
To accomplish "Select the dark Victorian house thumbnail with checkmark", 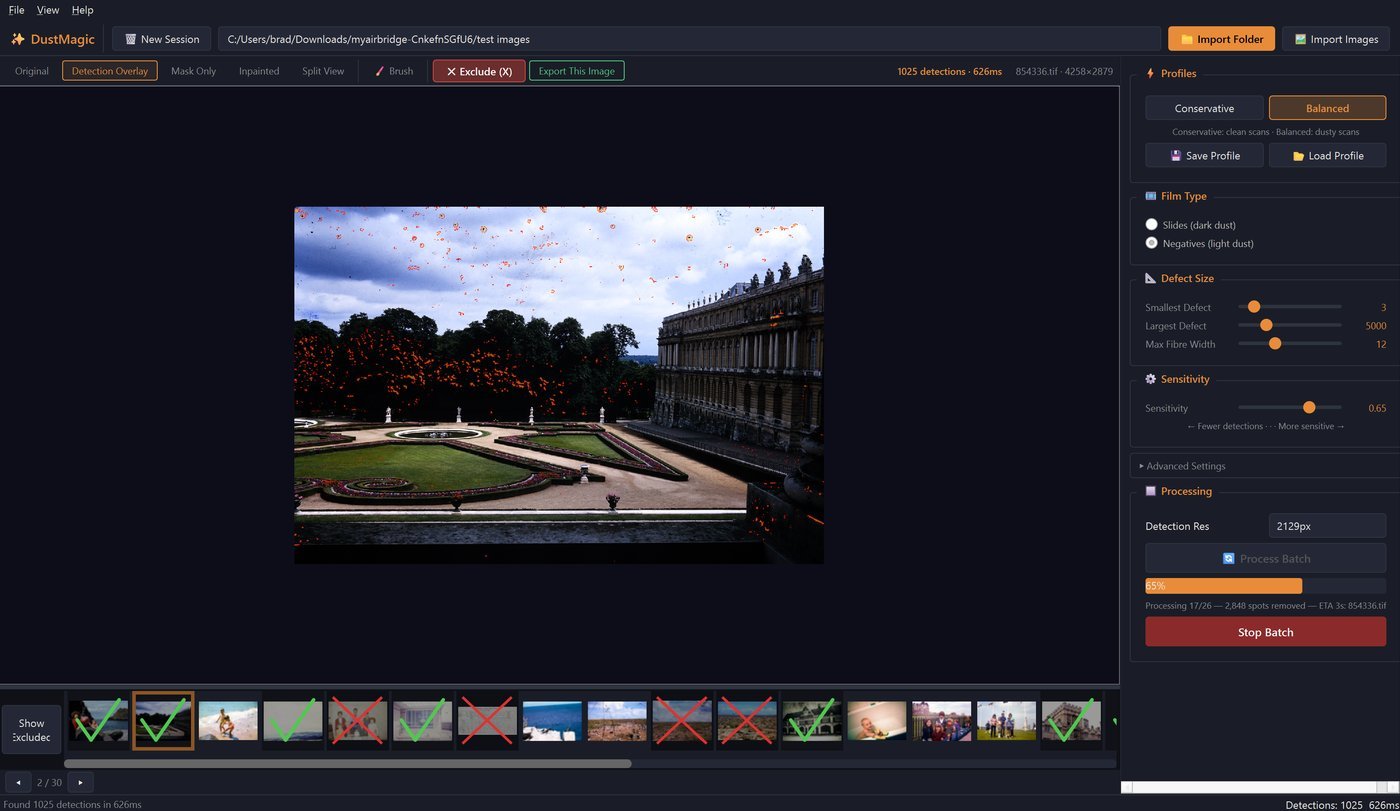I will (812, 720).
